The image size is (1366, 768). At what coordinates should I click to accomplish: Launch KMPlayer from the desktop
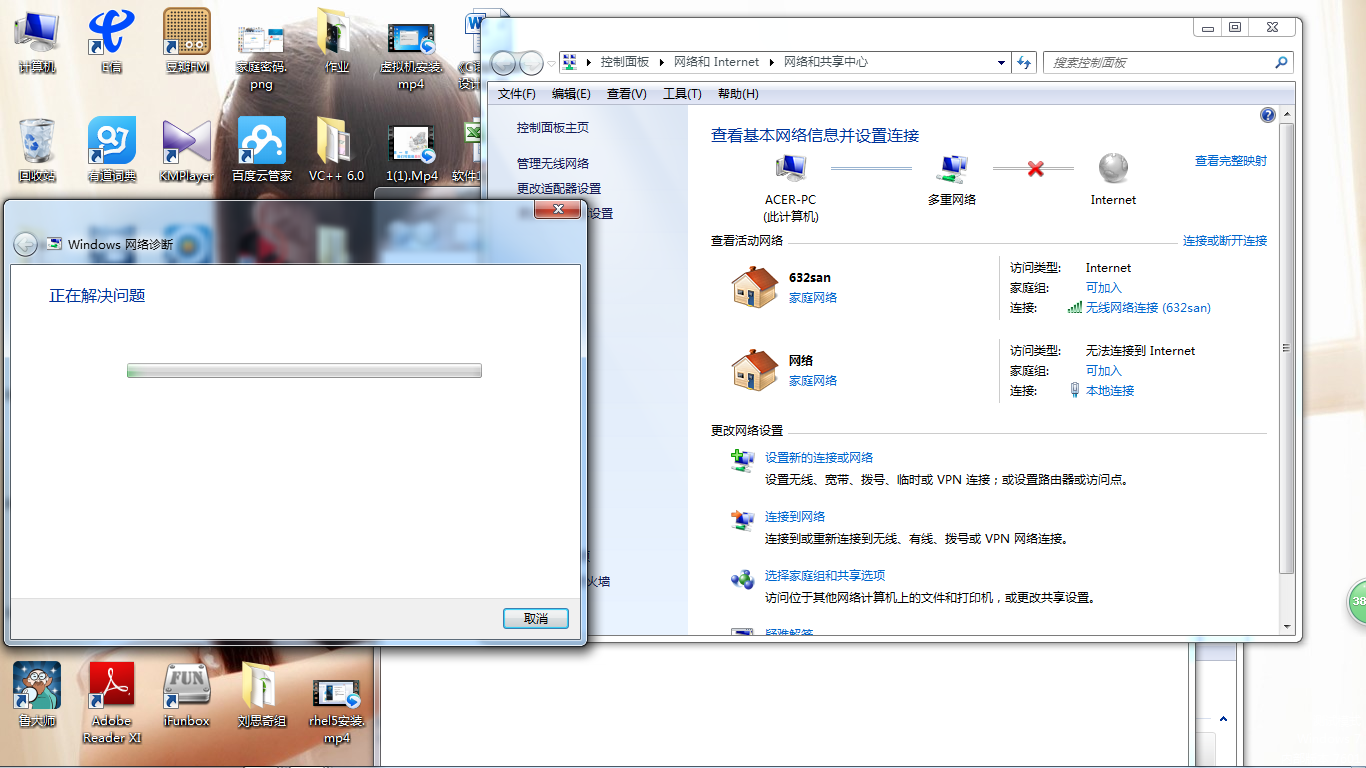[186, 151]
